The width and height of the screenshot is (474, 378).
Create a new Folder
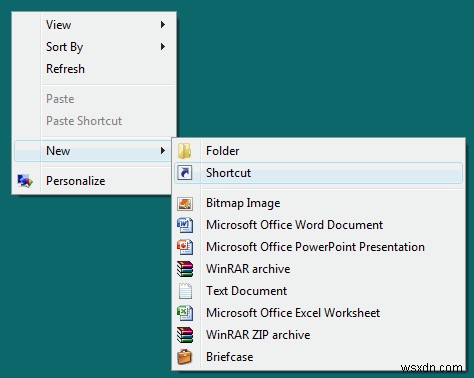coord(319,151)
